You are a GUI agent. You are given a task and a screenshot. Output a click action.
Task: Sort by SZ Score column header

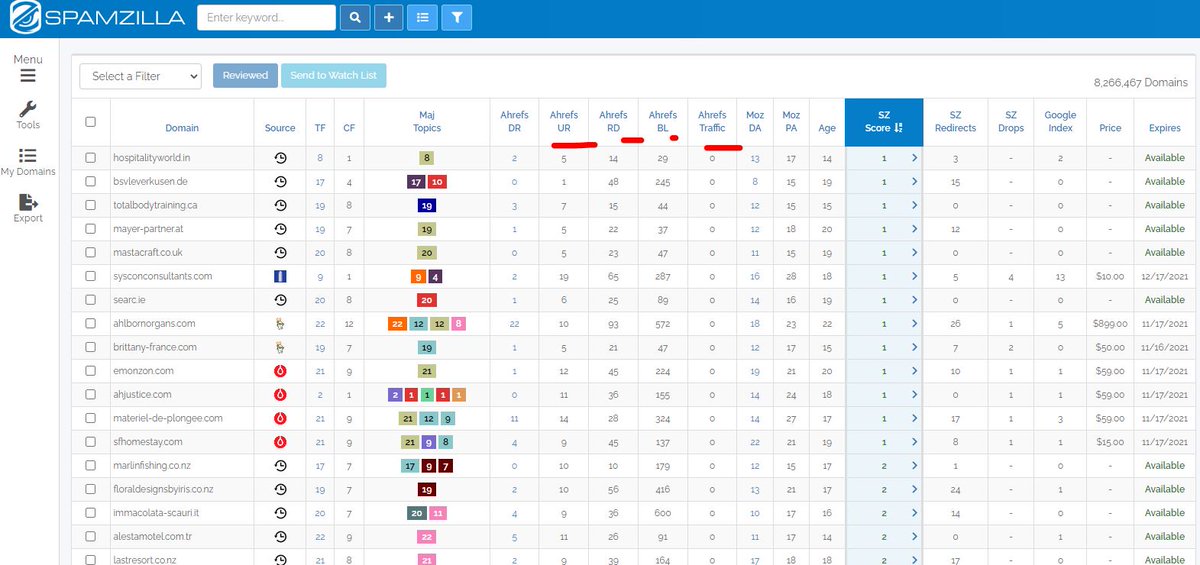click(x=884, y=122)
